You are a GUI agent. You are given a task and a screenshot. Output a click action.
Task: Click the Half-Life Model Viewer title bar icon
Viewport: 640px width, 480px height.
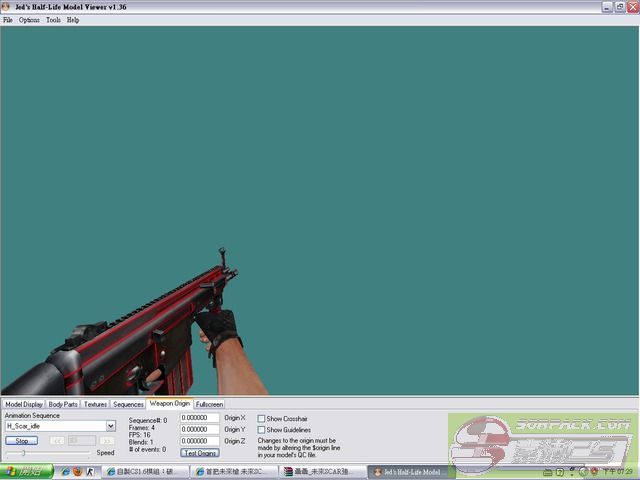(7, 7)
